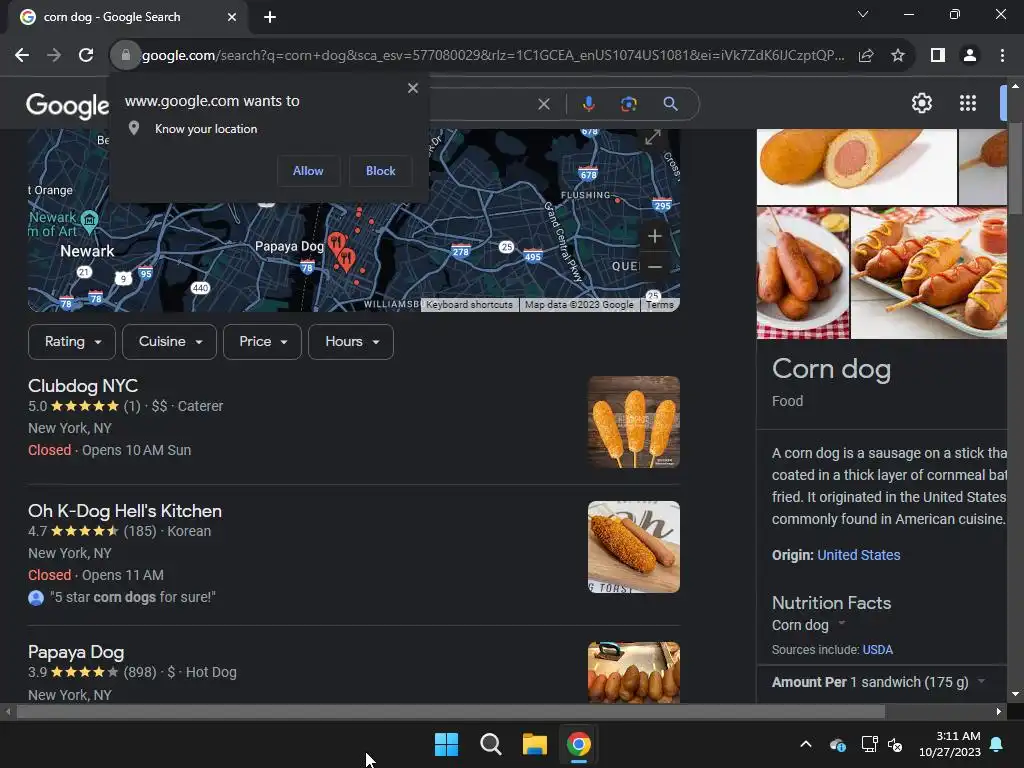
Task: Go to Google homepage logo
Action: pos(67,104)
